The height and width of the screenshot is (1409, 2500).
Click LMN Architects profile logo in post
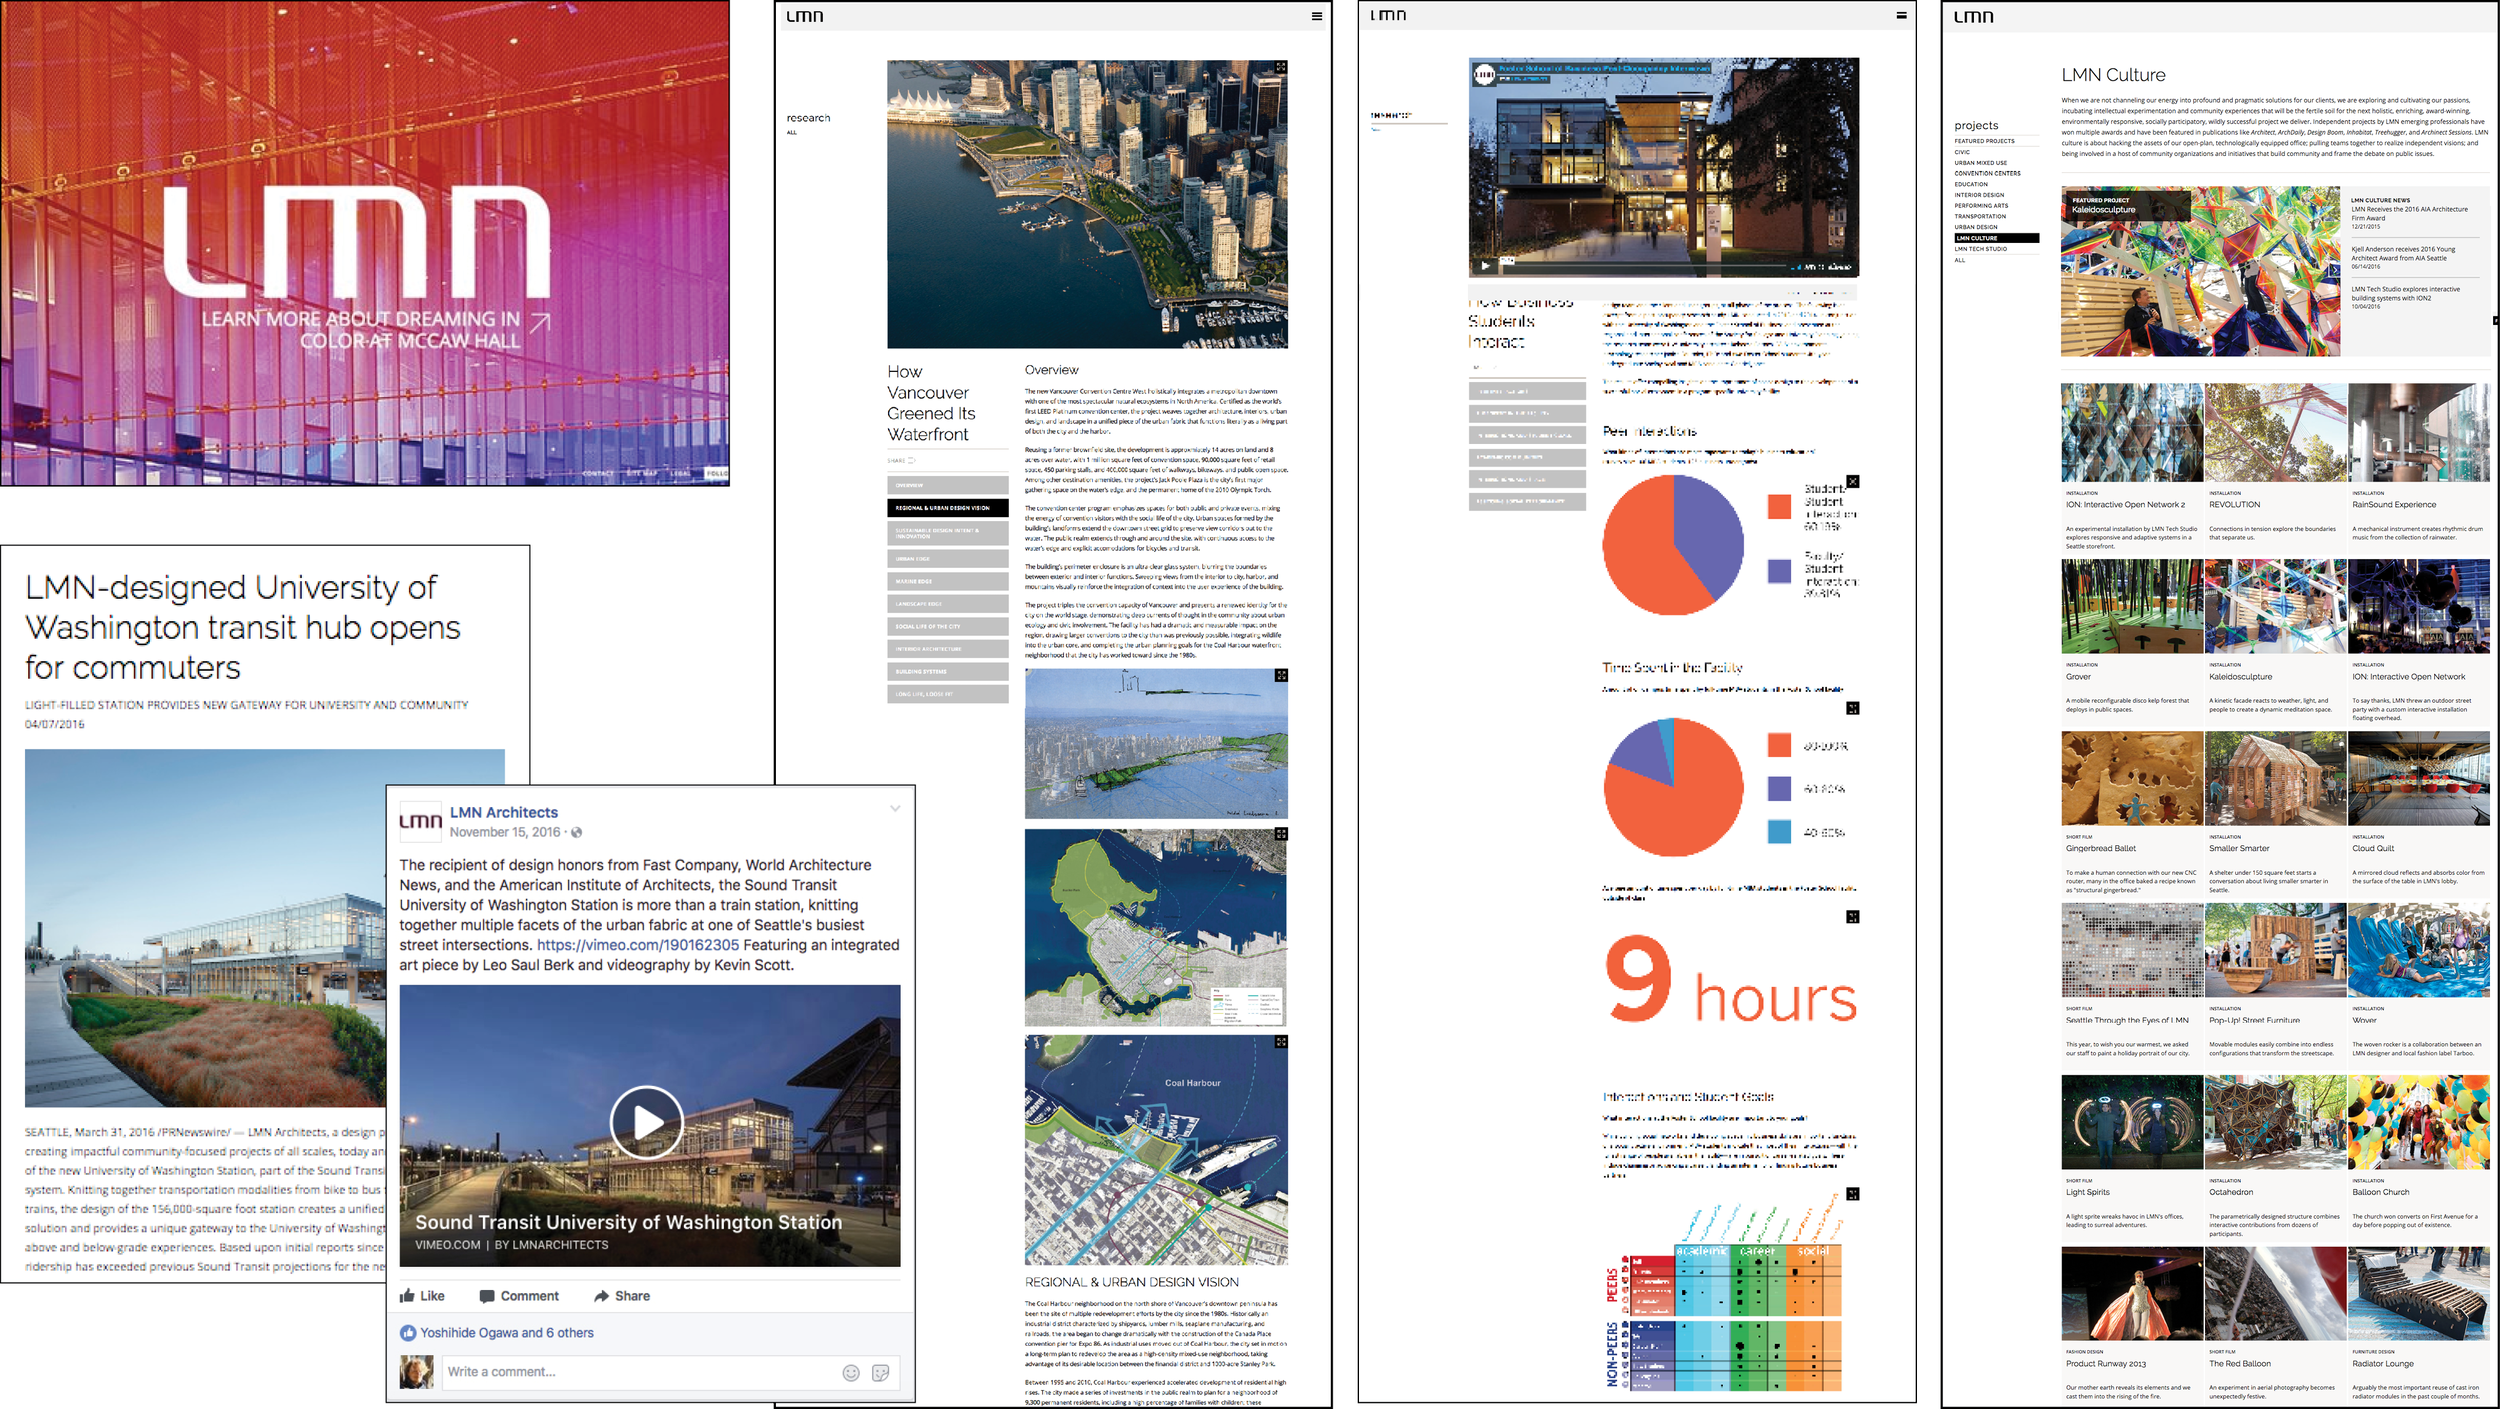pyautogui.click(x=420, y=822)
